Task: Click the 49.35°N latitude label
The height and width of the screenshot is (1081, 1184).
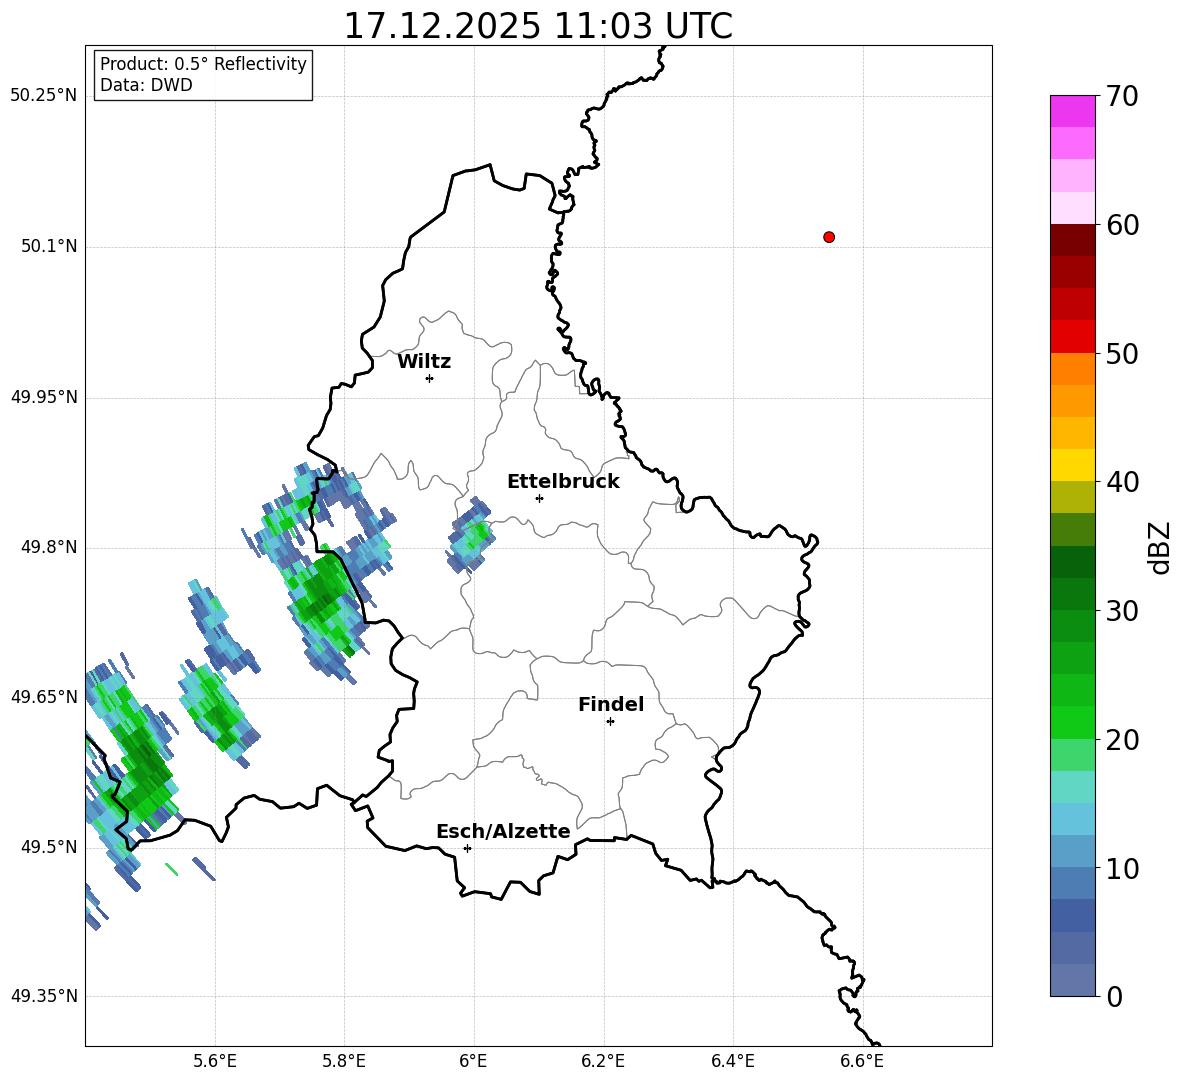Action: pos(44,996)
